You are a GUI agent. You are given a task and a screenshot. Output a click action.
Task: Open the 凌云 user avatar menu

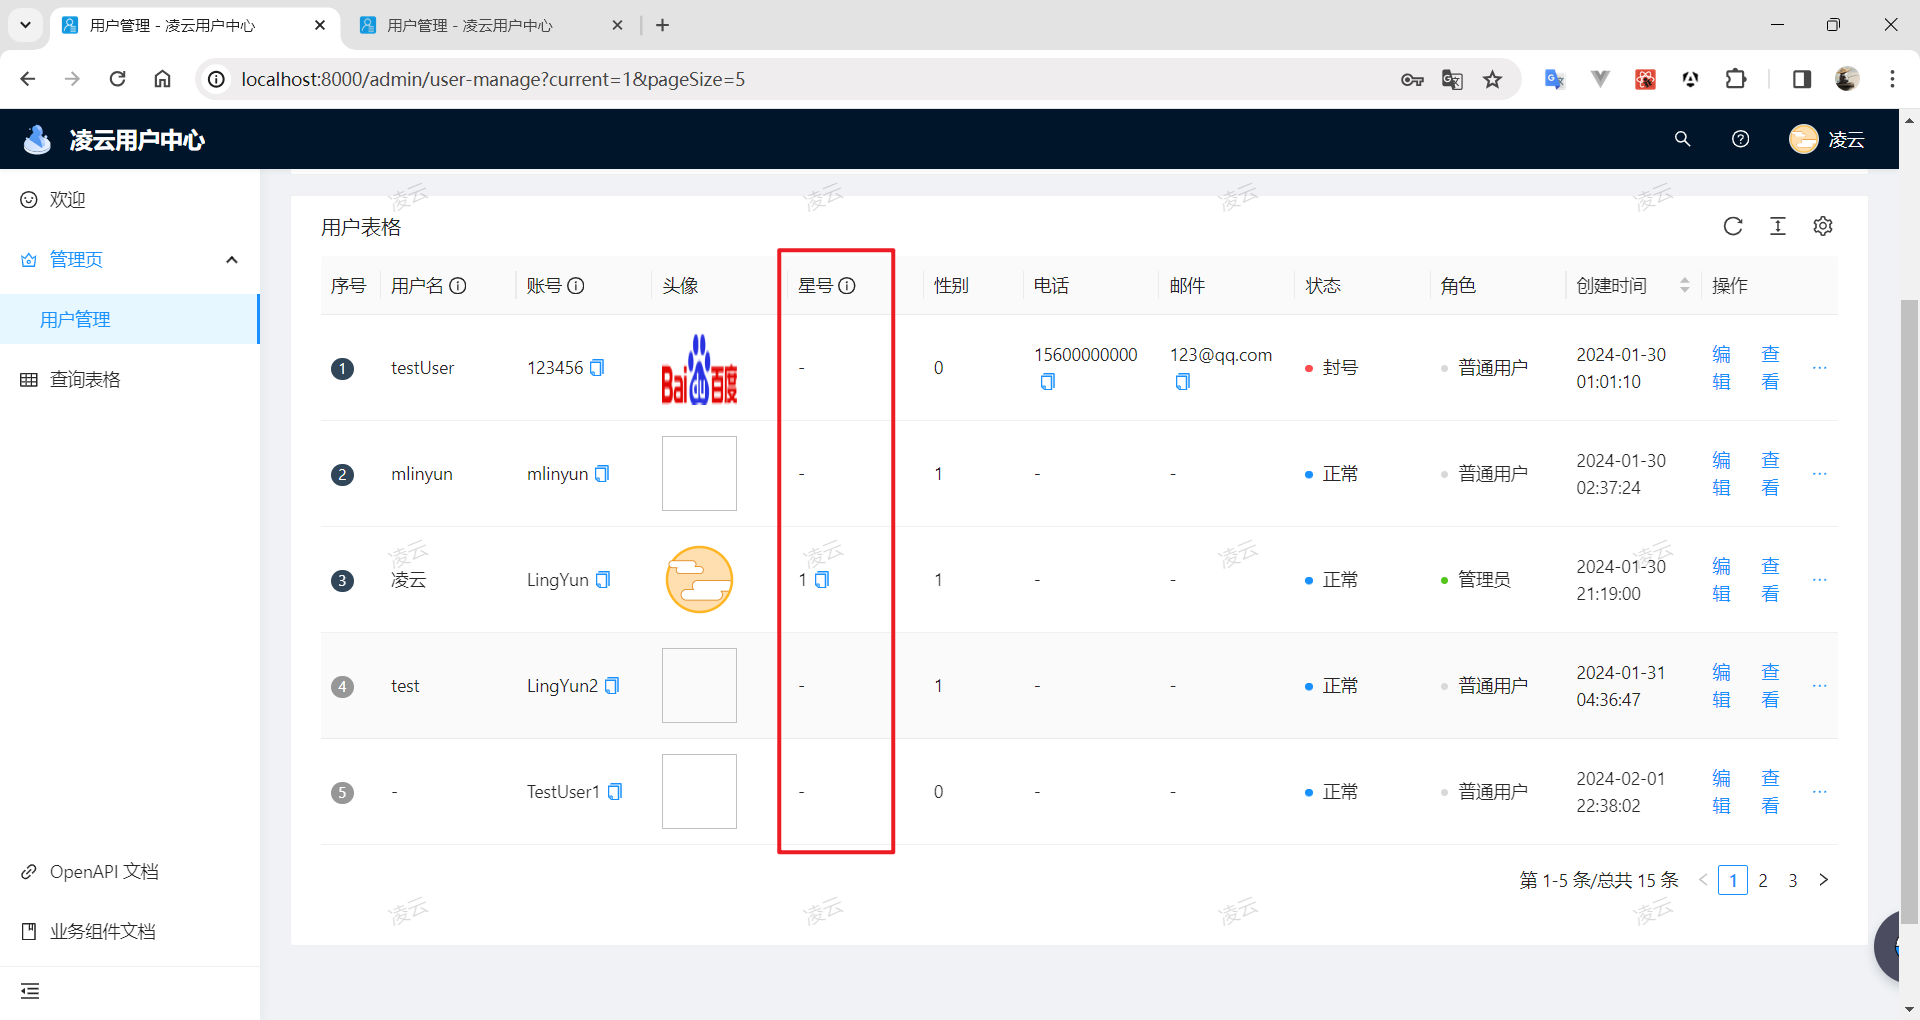pos(1826,139)
